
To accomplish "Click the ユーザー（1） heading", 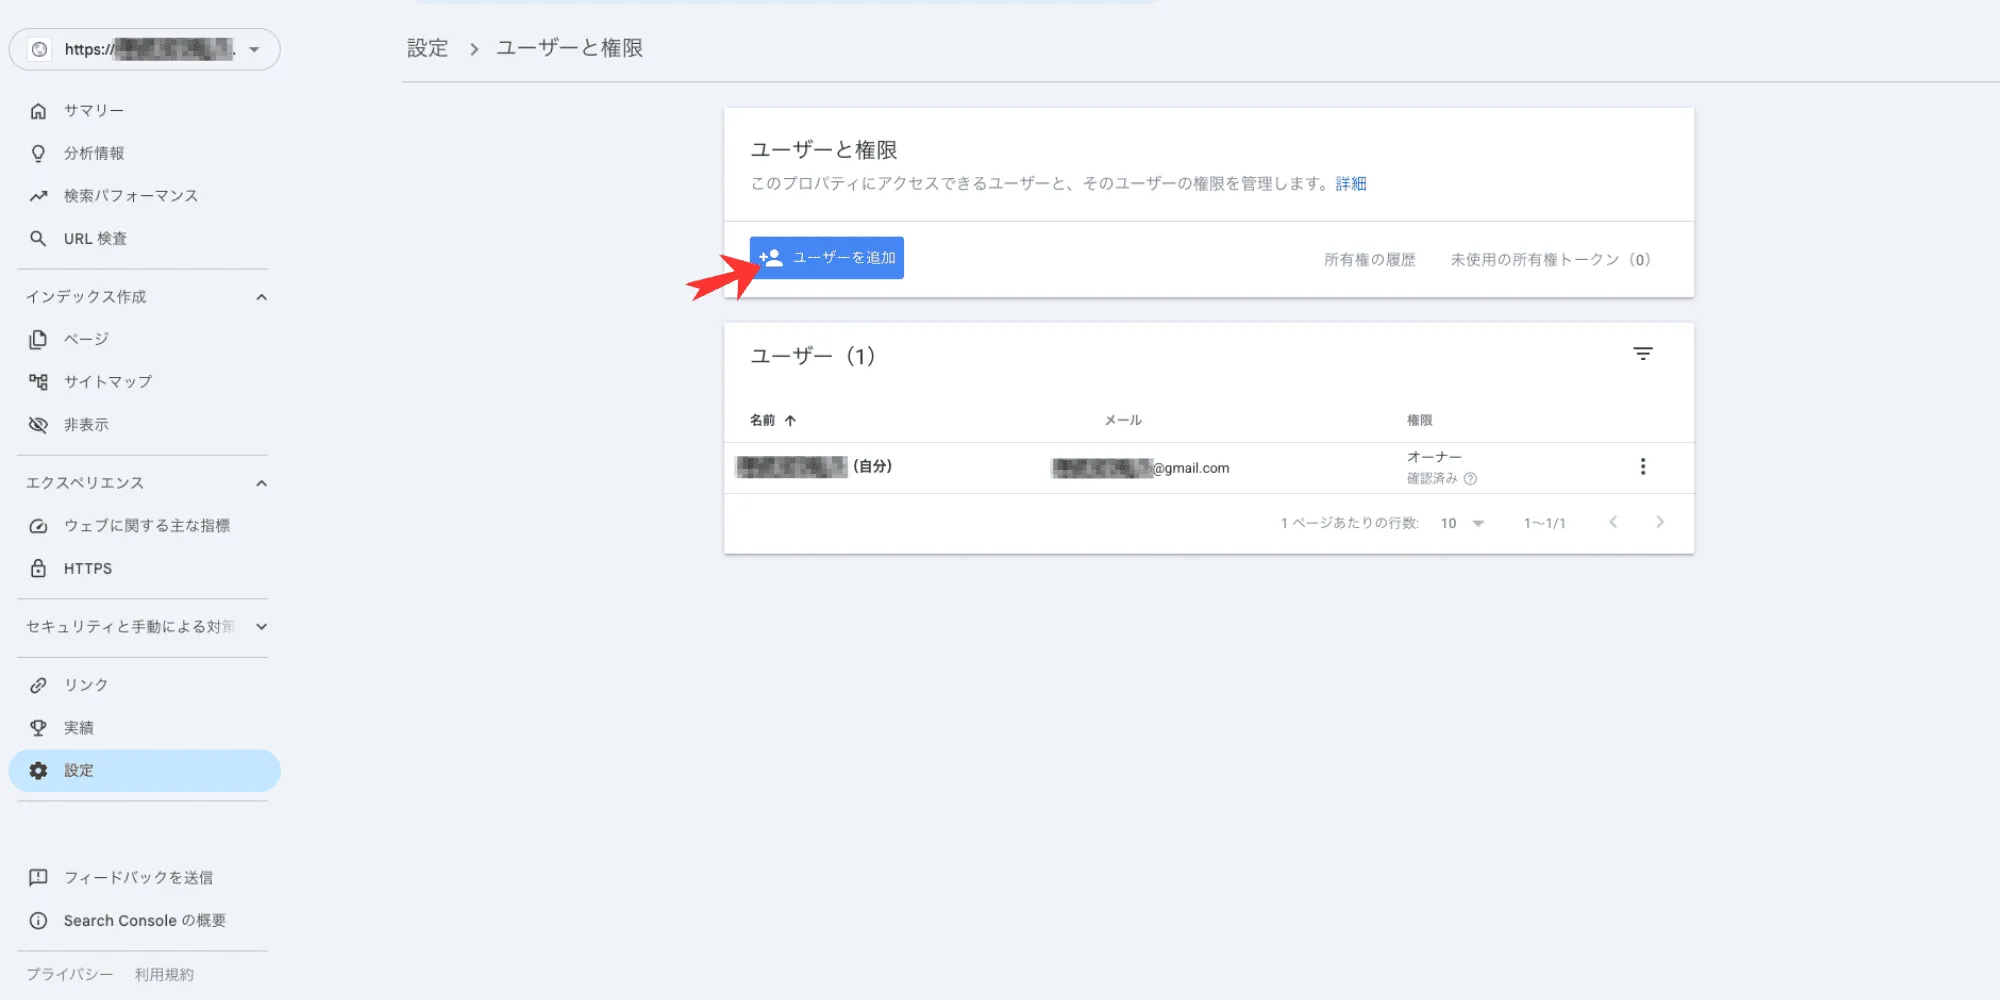I will (813, 356).
